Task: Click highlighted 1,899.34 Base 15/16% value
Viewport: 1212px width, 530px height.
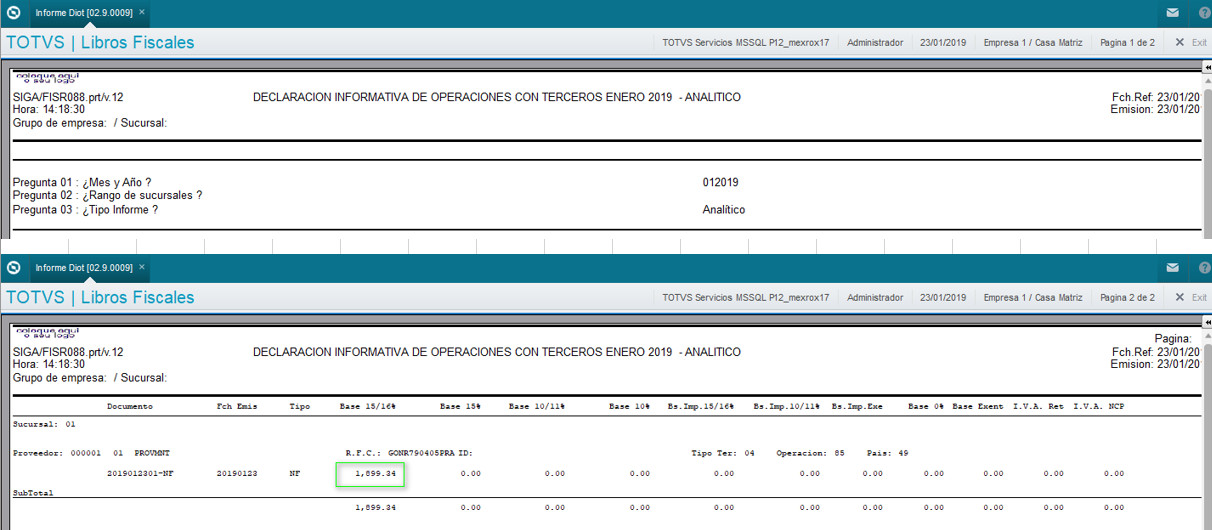Action: 370,474
